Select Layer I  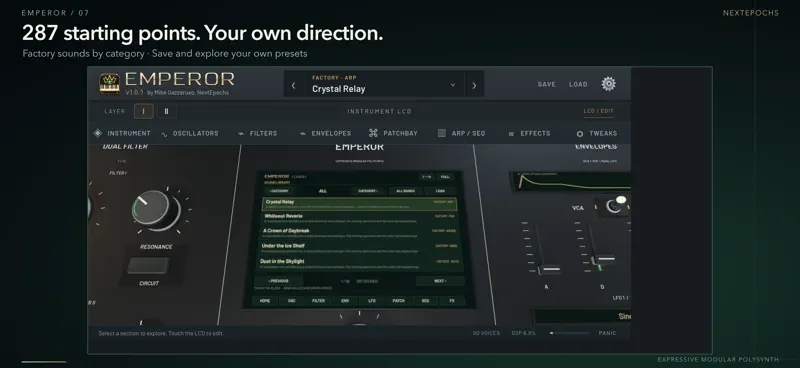pos(144,111)
